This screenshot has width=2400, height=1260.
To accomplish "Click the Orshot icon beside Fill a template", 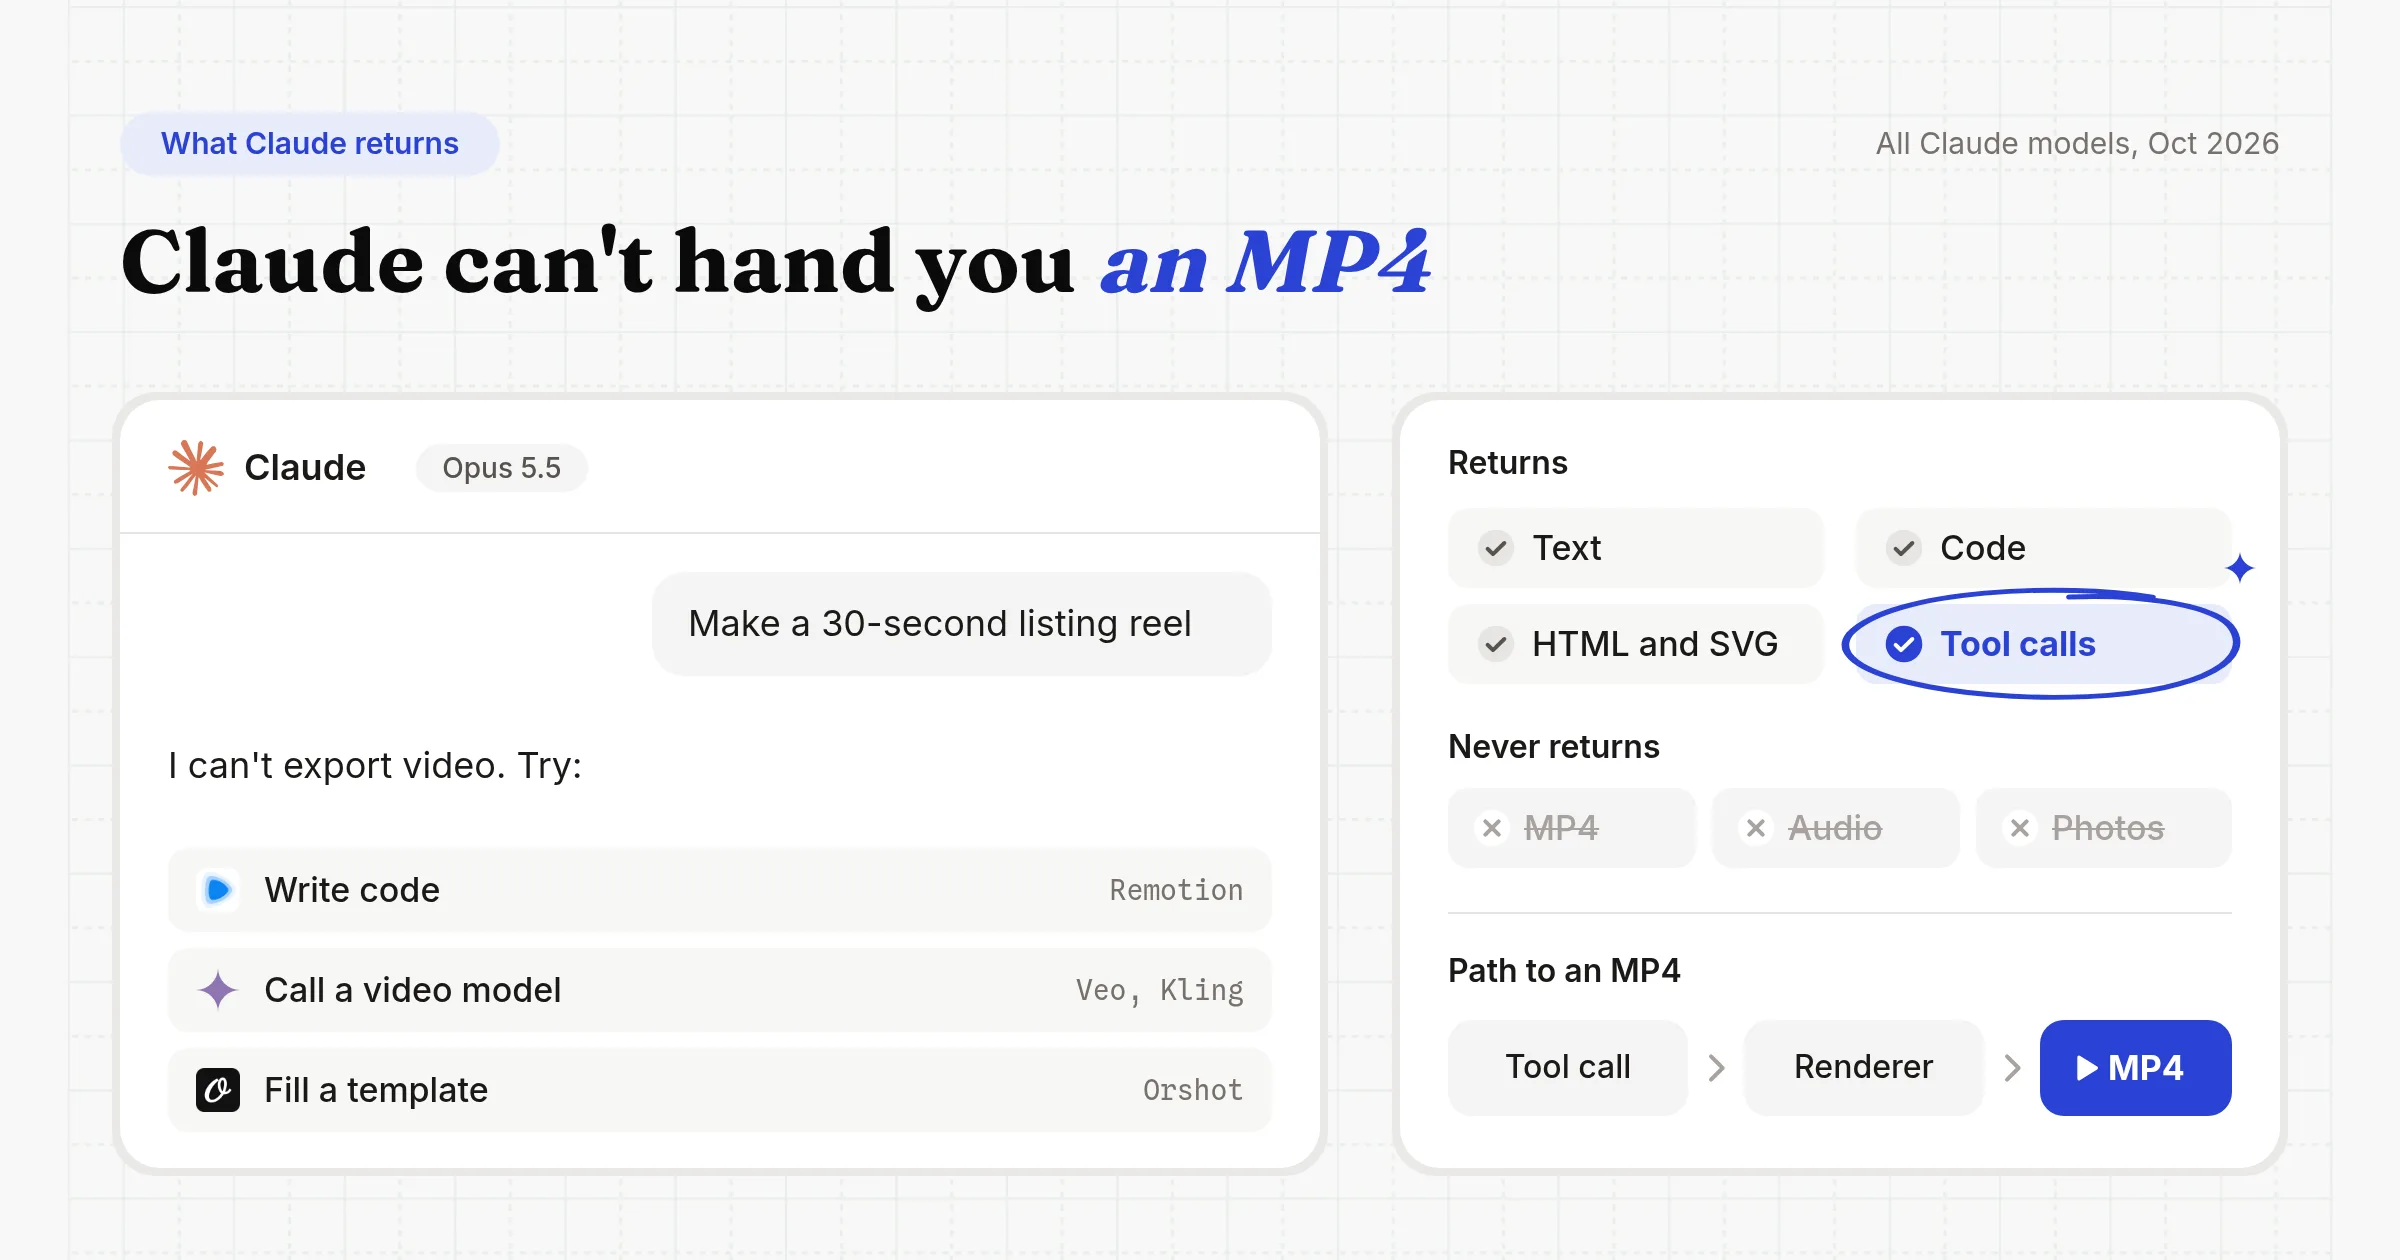I will pyautogui.click(x=218, y=1090).
